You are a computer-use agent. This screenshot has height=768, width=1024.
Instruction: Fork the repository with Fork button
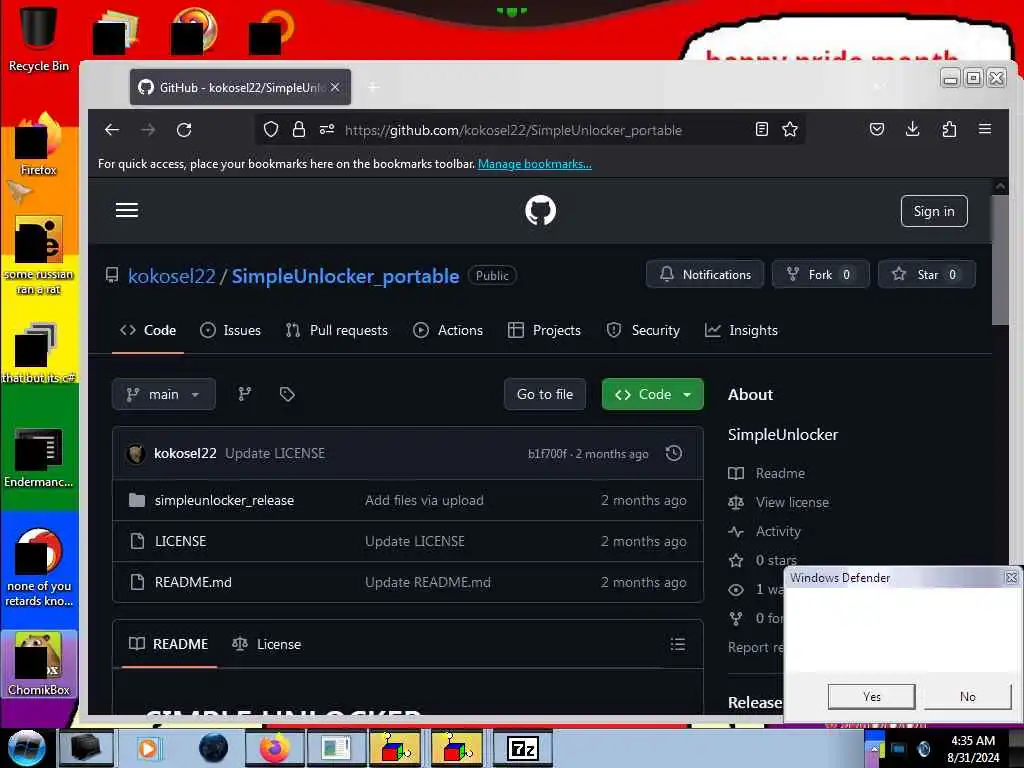click(x=821, y=274)
